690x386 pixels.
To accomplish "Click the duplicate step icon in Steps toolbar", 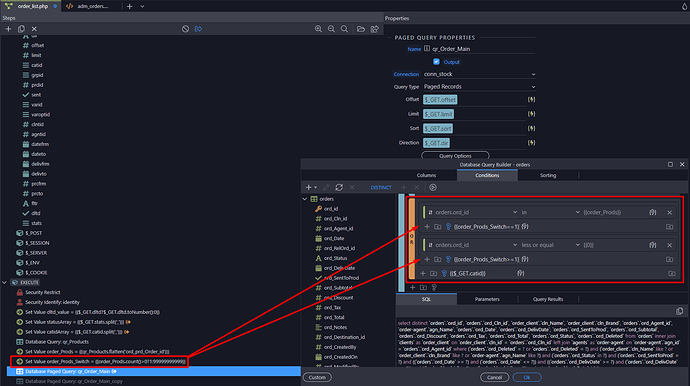I will 21,29.
